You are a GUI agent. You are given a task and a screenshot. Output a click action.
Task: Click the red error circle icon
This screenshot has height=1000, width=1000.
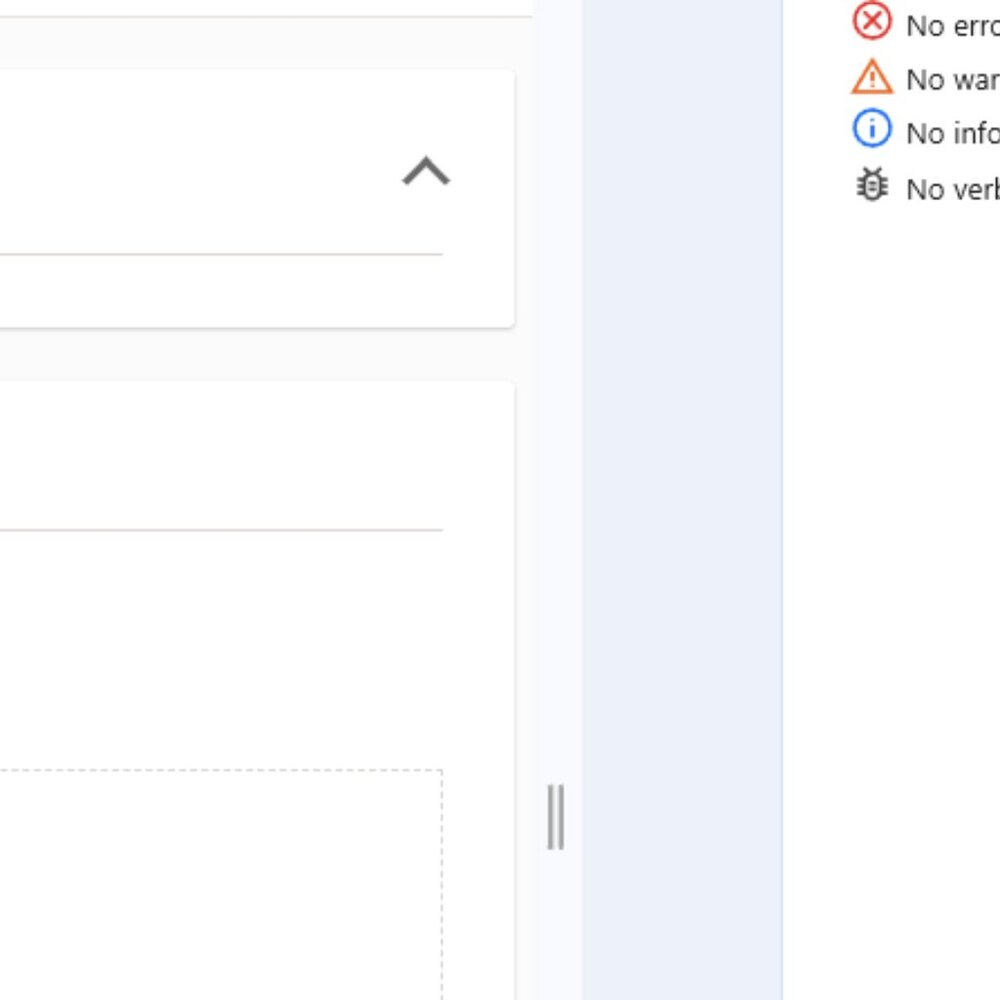[x=871, y=22]
